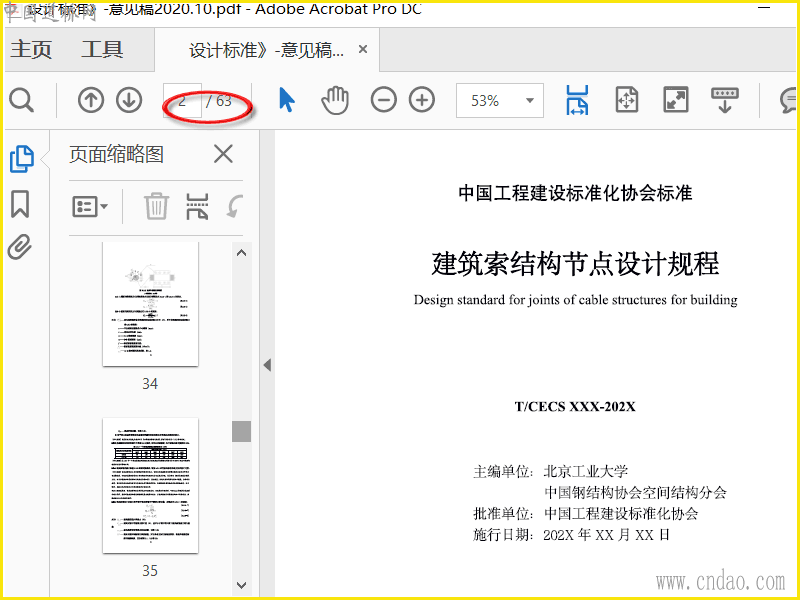Image resolution: width=800 pixels, height=600 pixels.
Task: Zoom out with the minus button
Action: [384, 100]
